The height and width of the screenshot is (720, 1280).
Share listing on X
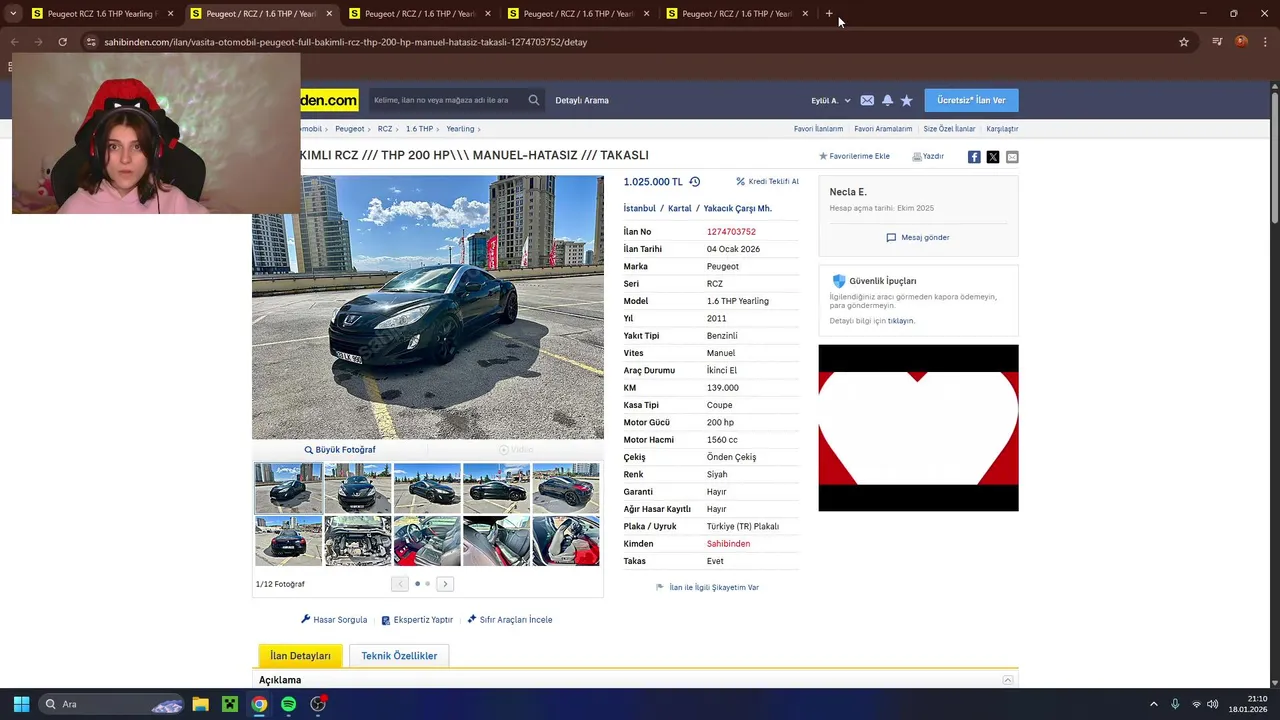tap(993, 157)
